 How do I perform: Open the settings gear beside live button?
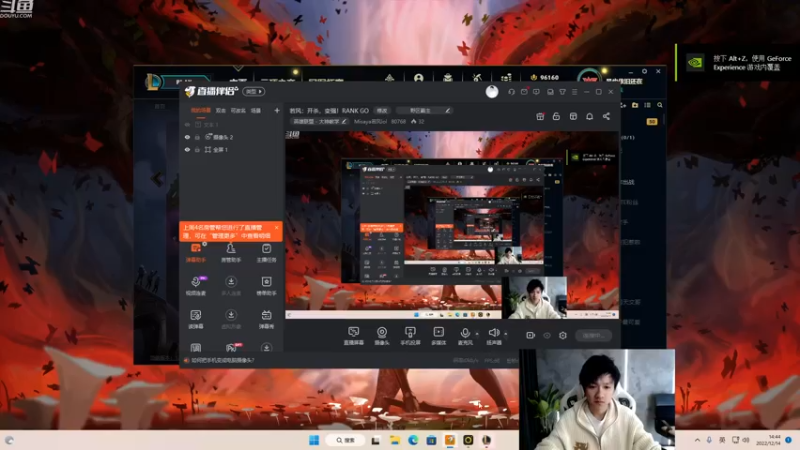[x=563, y=335]
